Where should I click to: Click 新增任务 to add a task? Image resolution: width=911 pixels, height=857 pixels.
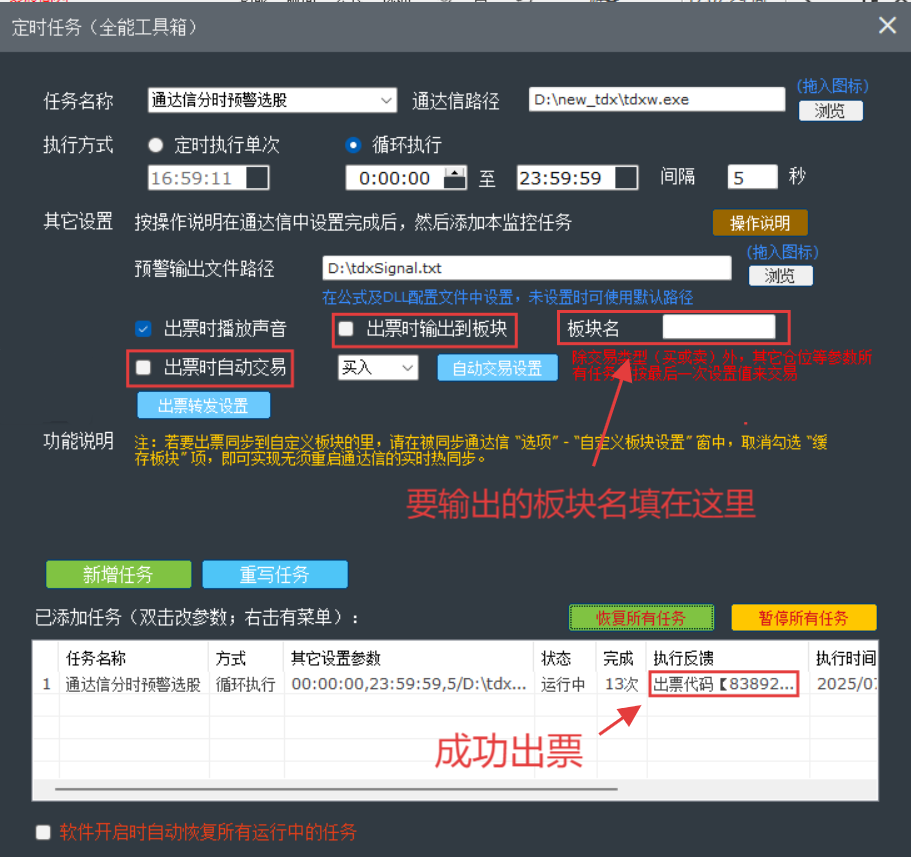pyautogui.click(x=118, y=574)
